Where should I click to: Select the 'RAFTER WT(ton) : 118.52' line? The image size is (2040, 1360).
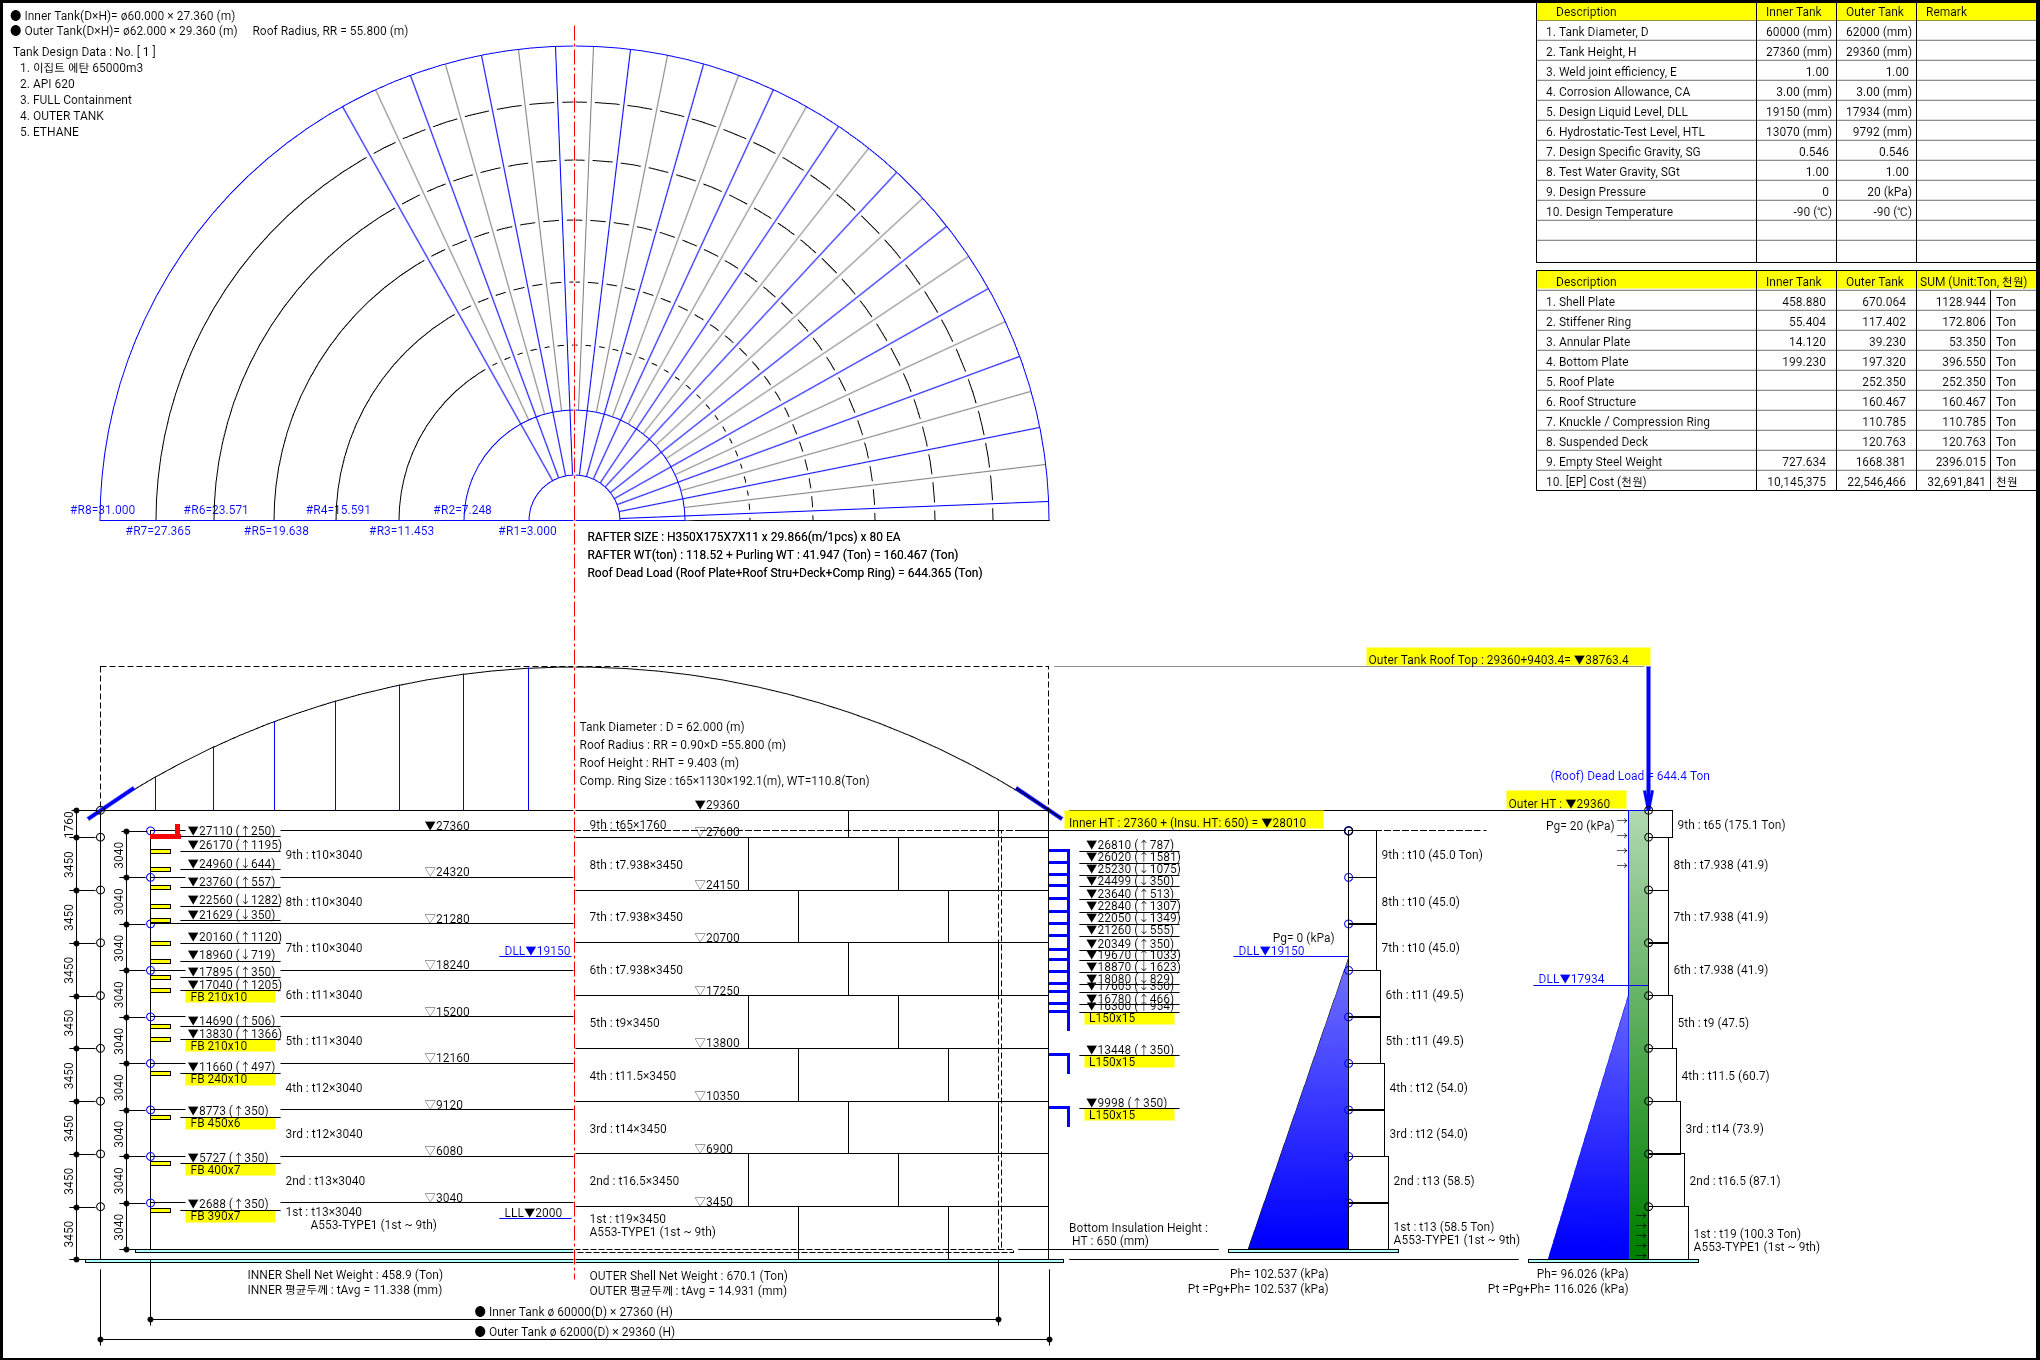pyautogui.click(x=773, y=555)
